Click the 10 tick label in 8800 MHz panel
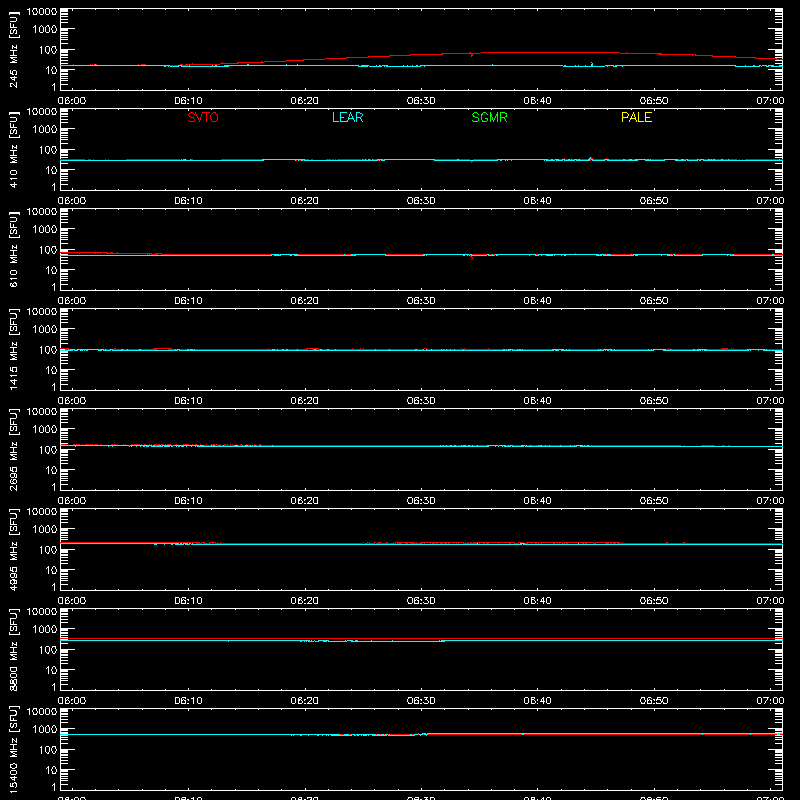800x800 pixels. point(51,670)
